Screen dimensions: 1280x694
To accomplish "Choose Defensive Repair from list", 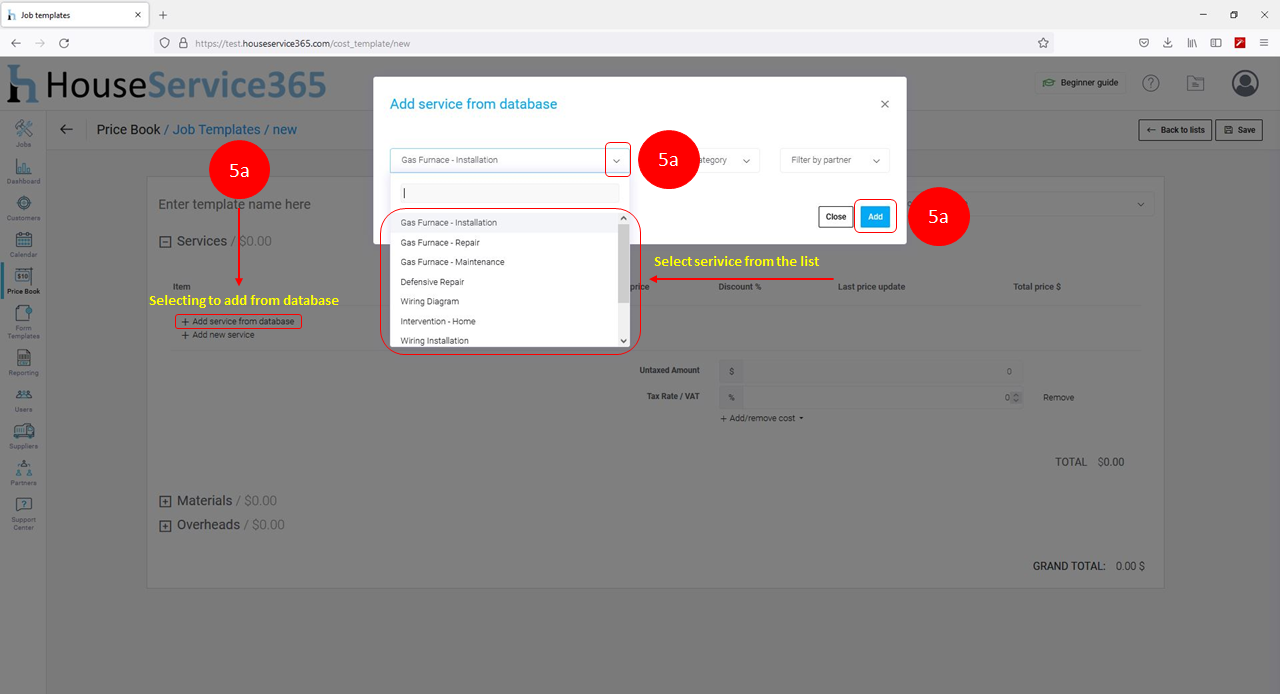I will pyautogui.click(x=504, y=282).
